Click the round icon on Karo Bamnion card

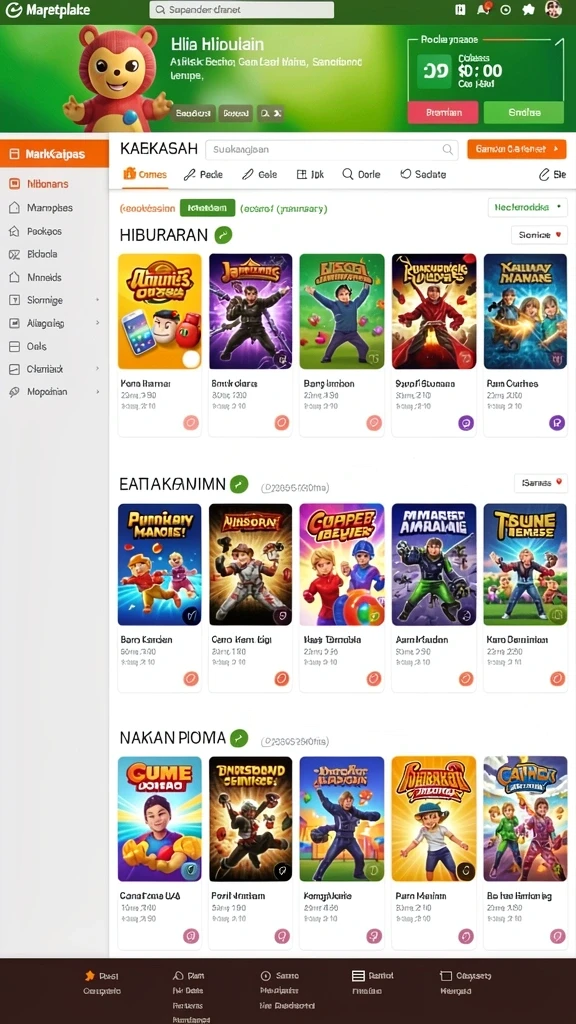click(x=557, y=679)
